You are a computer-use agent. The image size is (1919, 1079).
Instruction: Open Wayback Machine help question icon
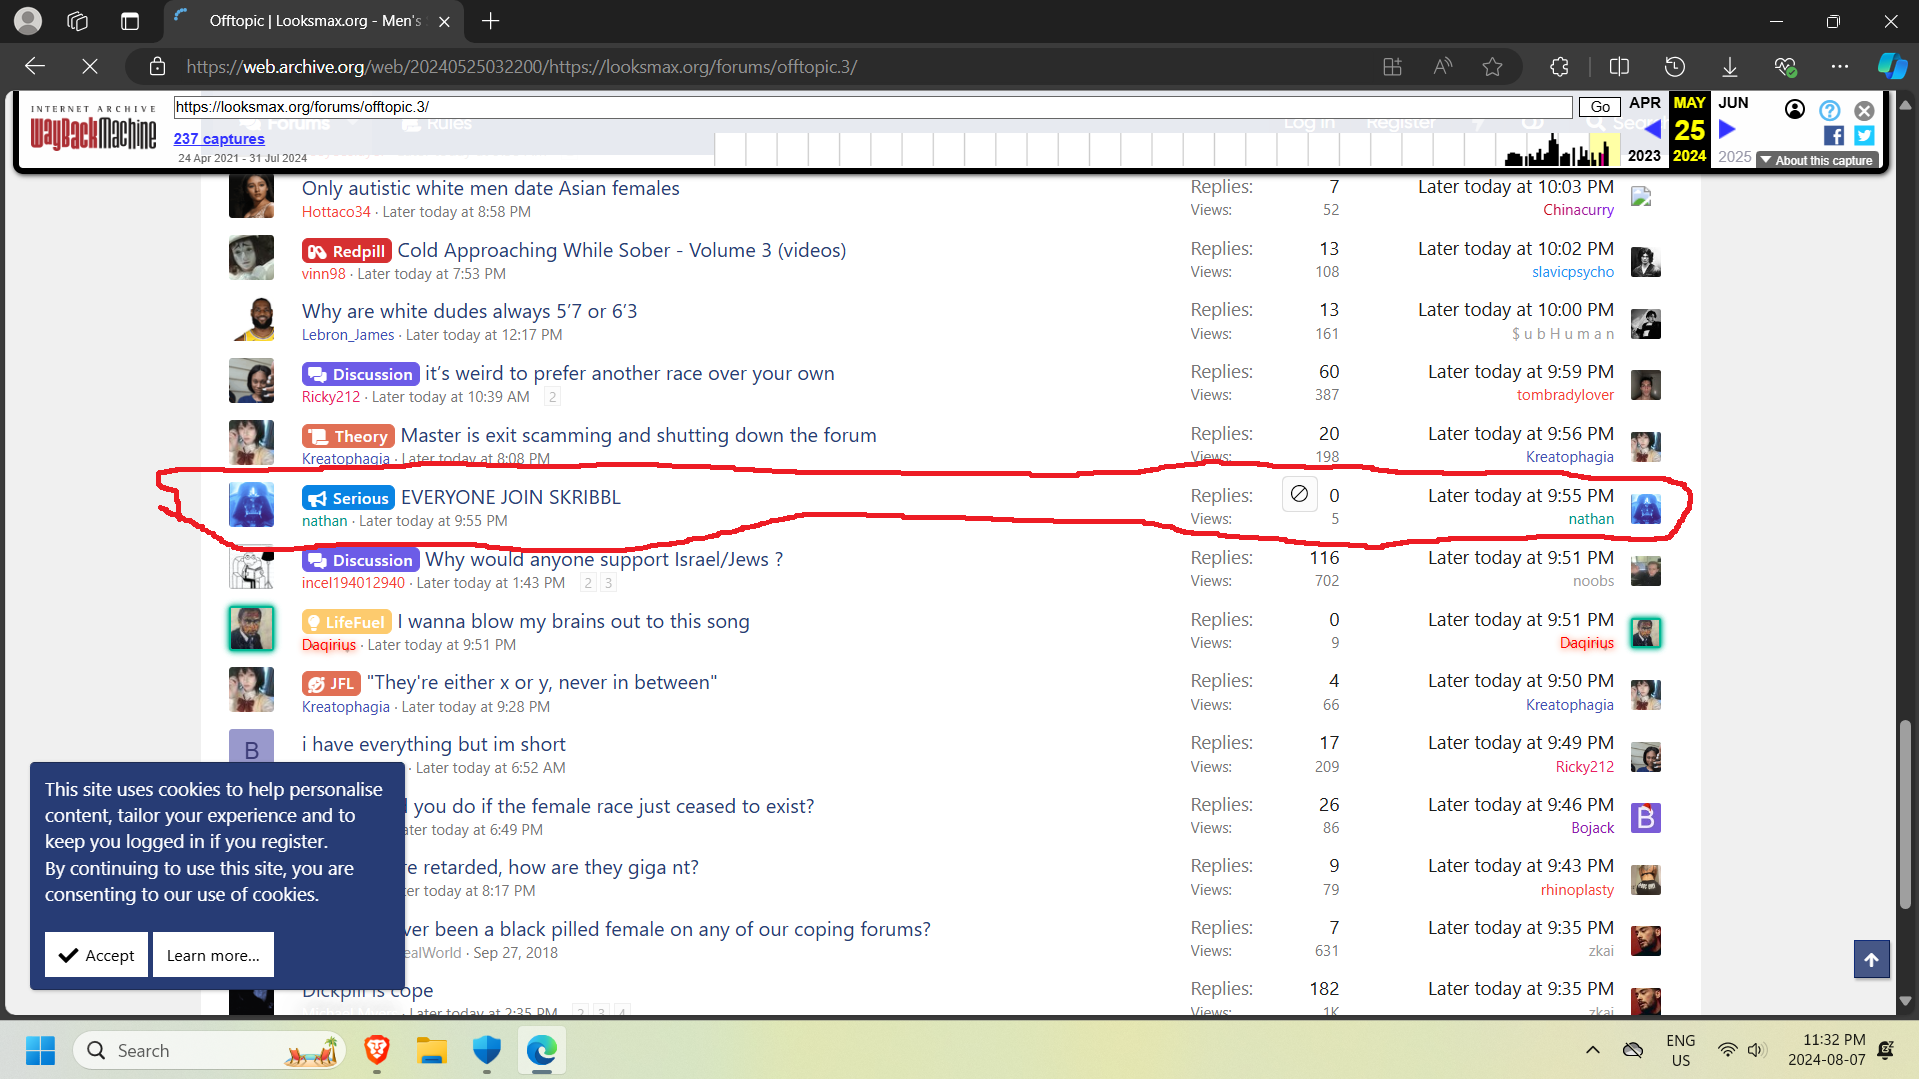tap(1829, 110)
